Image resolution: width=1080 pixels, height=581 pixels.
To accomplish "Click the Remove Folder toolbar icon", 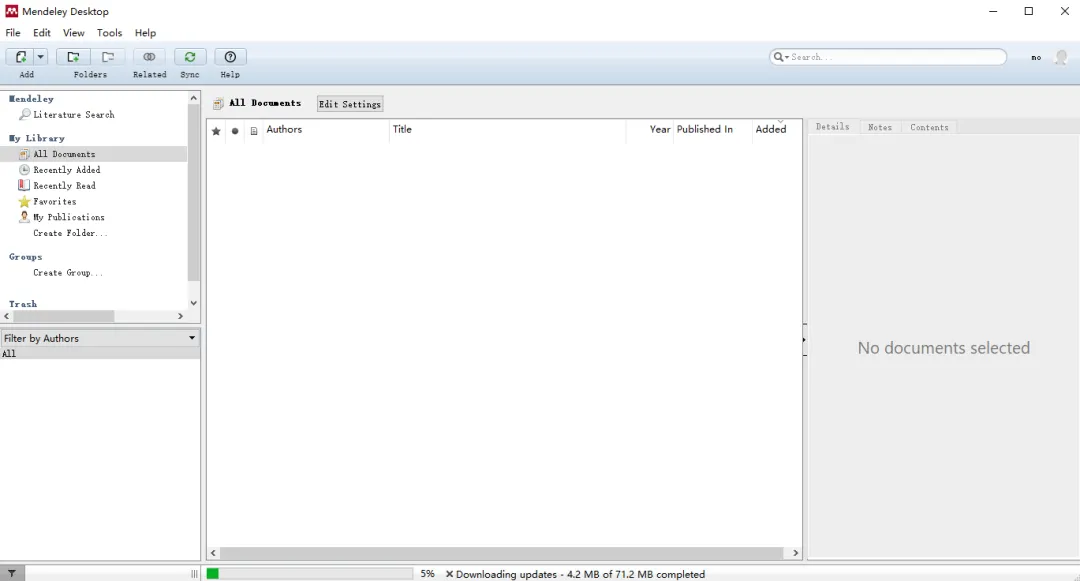I will (108, 57).
